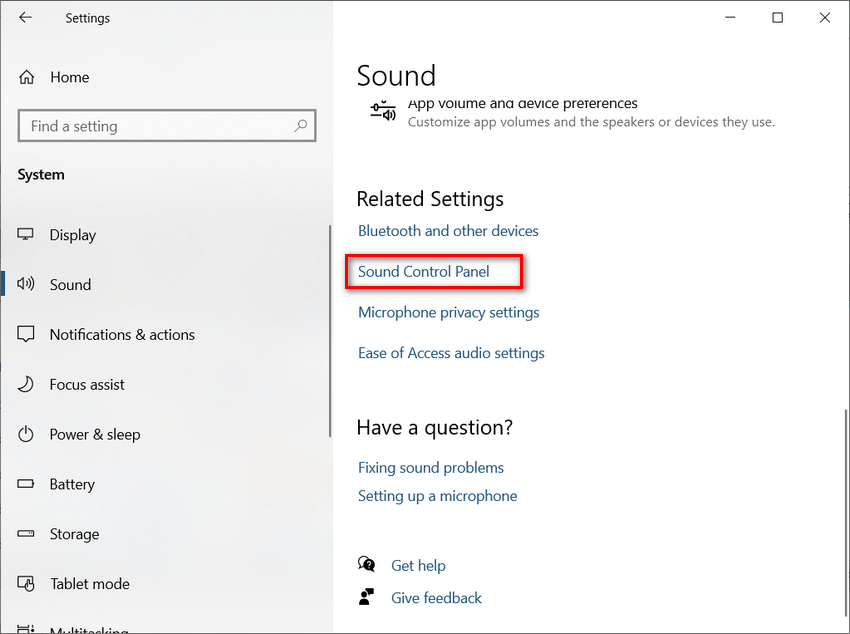Click the Storage drive icon
The width and height of the screenshot is (850, 634).
coord(27,534)
